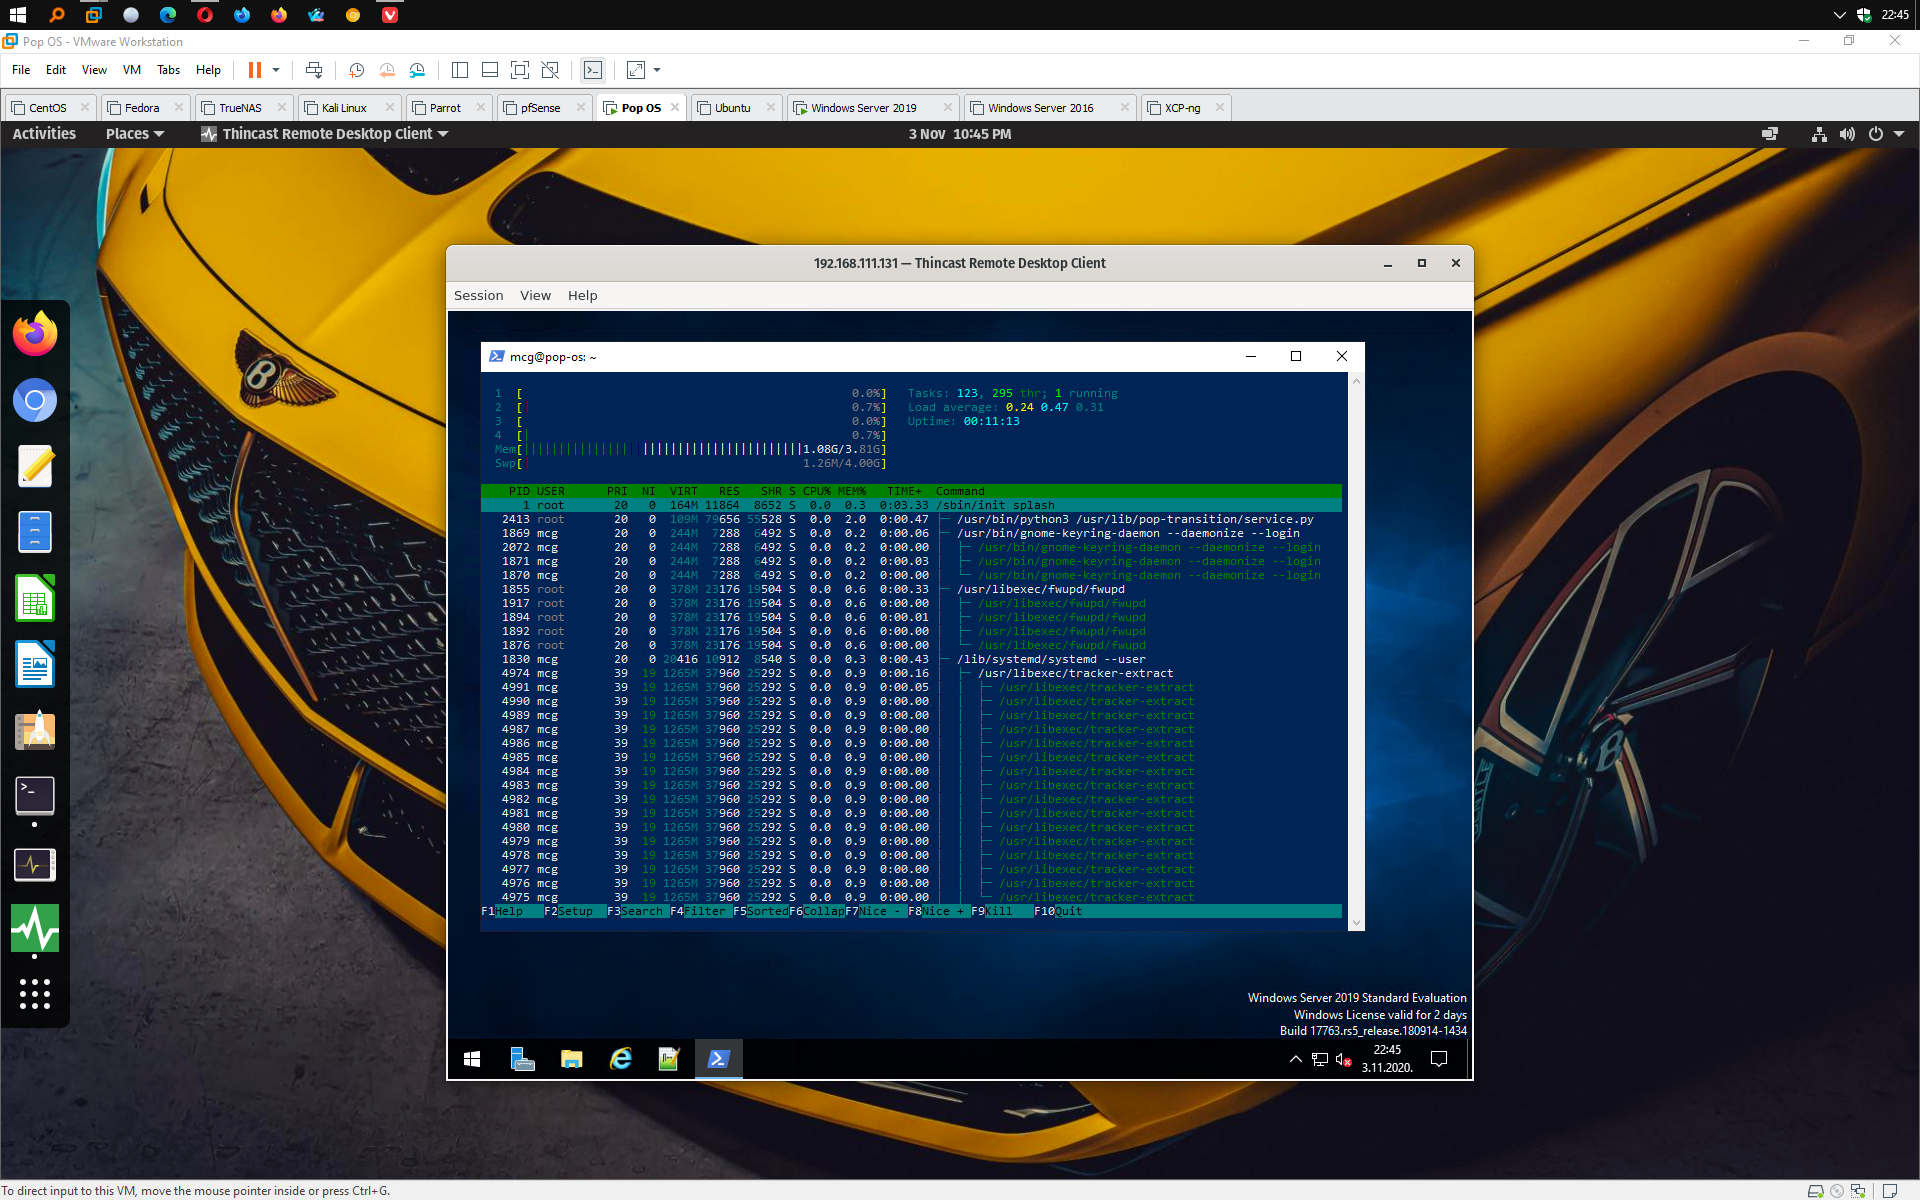Open Server Manager on the remote taskbar
1920x1200 pixels.
[522, 1059]
